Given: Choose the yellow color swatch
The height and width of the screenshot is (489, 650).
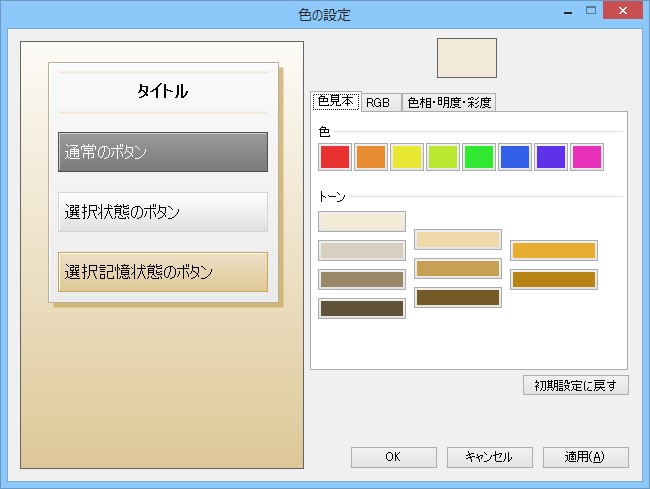Looking at the screenshot, I should click(x=407, y=157).
